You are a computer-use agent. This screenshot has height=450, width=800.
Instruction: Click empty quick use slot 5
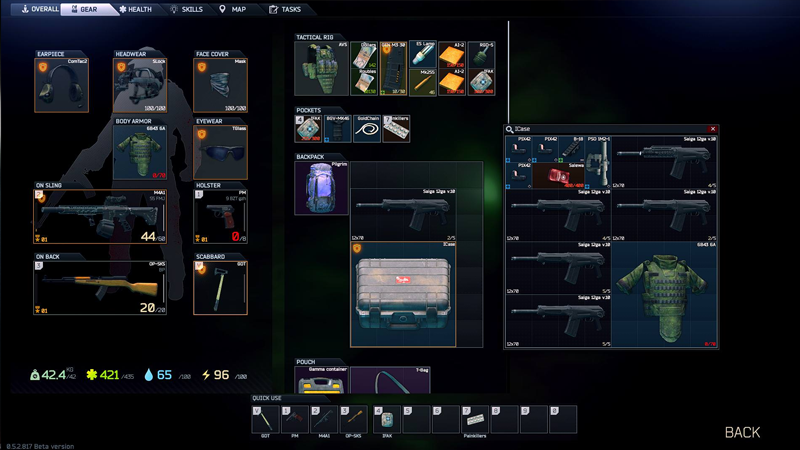pos(416,419)
